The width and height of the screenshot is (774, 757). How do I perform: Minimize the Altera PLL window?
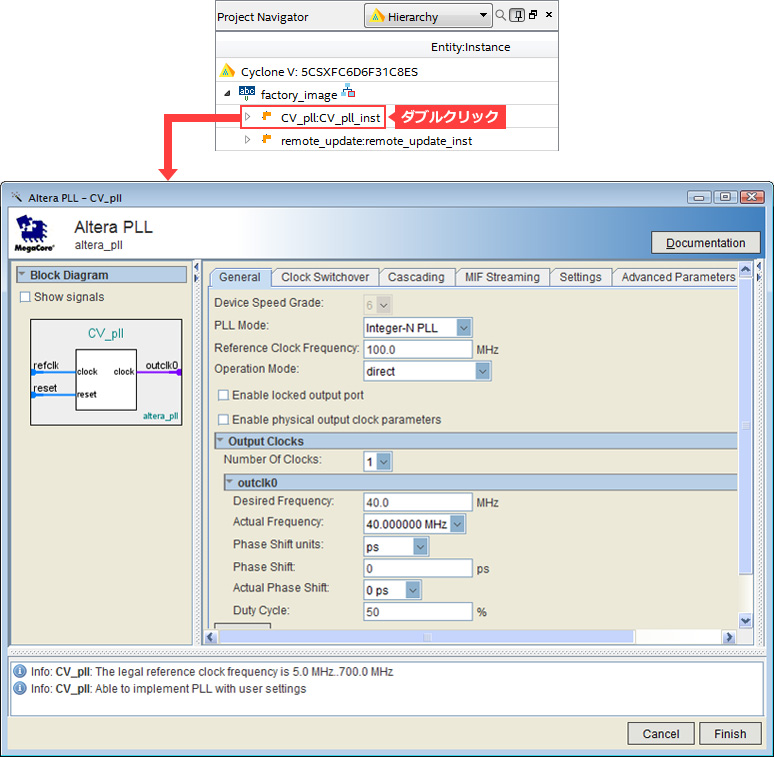pos(699,197)
